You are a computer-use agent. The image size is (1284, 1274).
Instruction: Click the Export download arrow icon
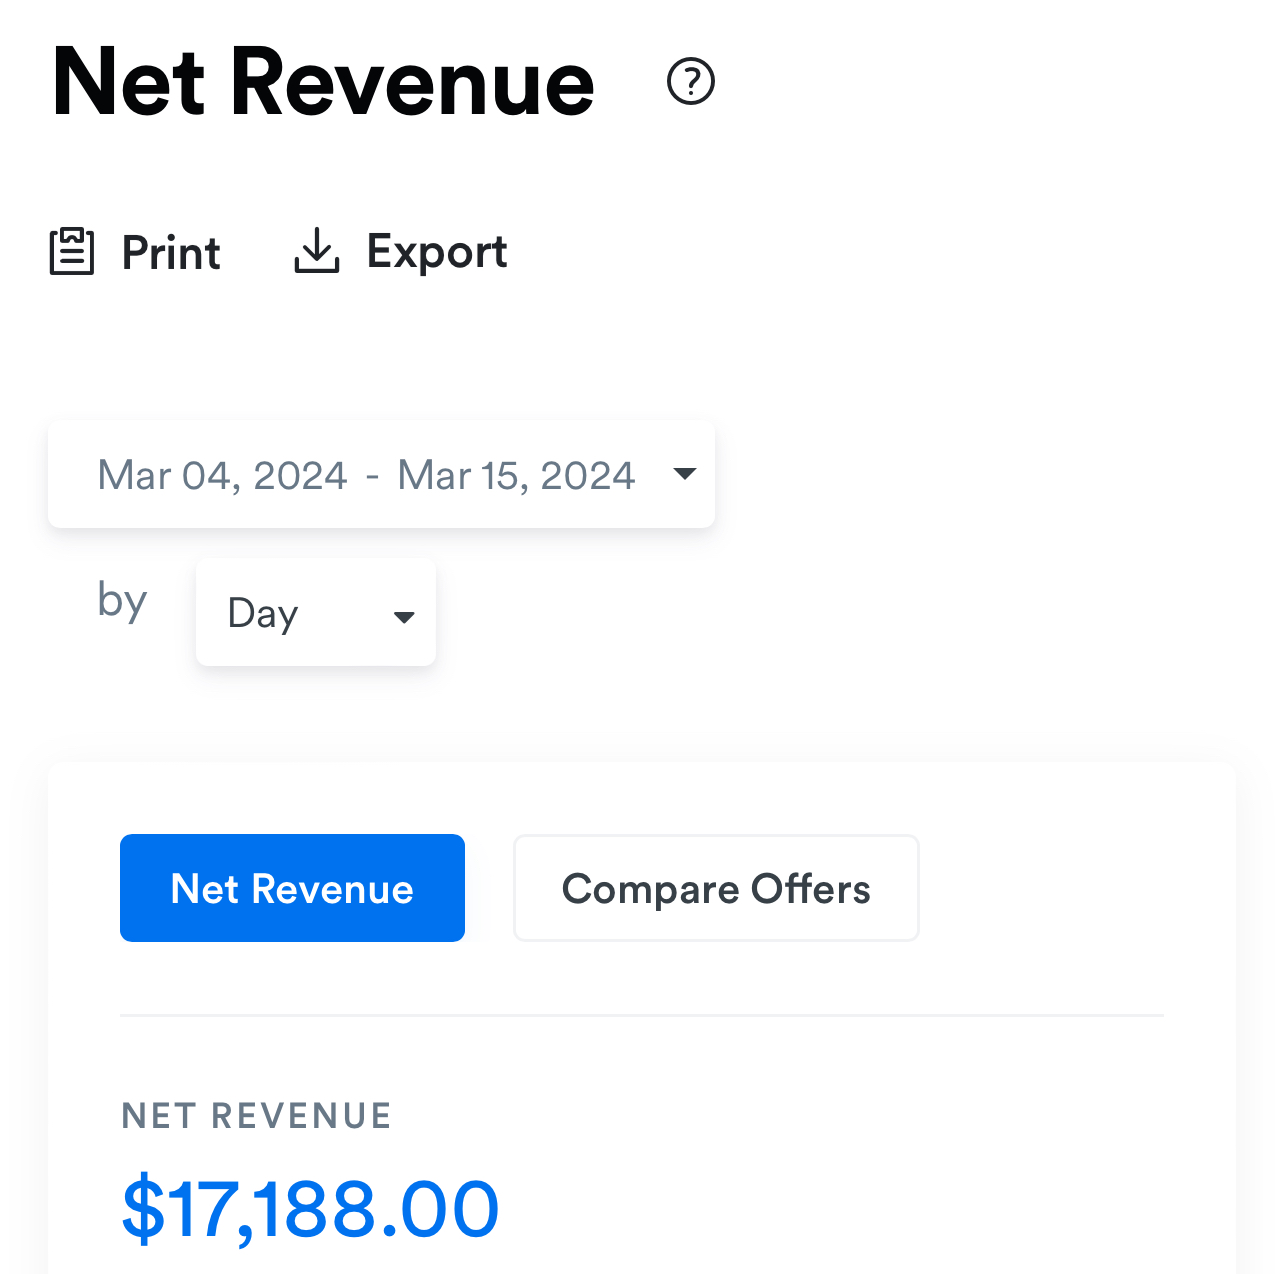pos(317,251)
